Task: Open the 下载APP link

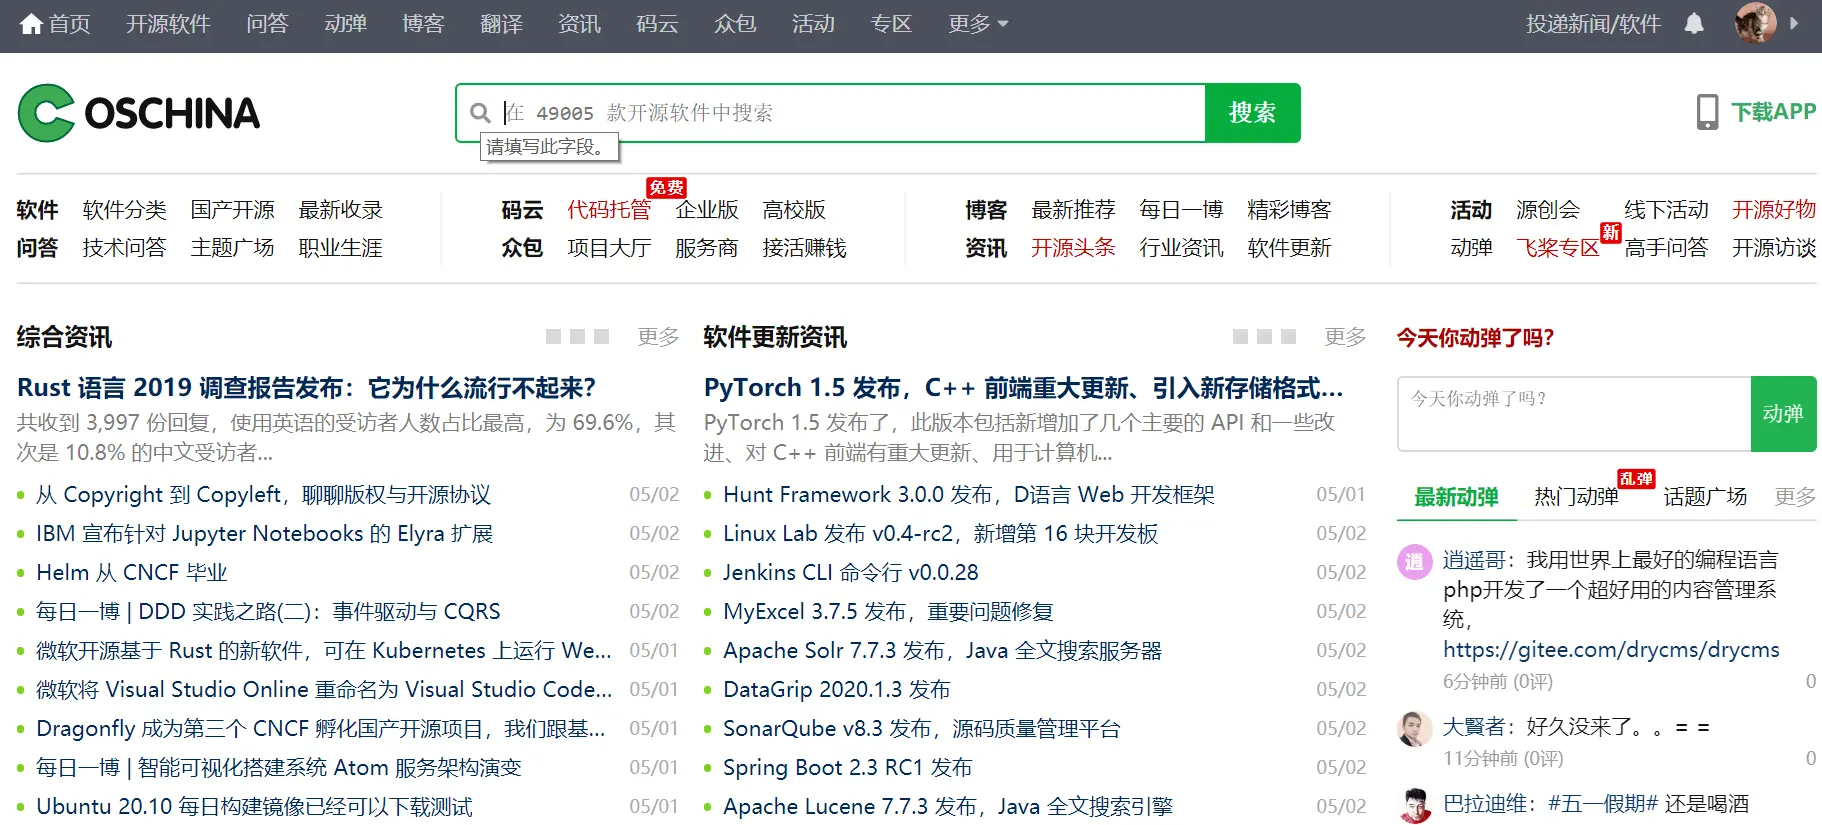Action: 1773,112
